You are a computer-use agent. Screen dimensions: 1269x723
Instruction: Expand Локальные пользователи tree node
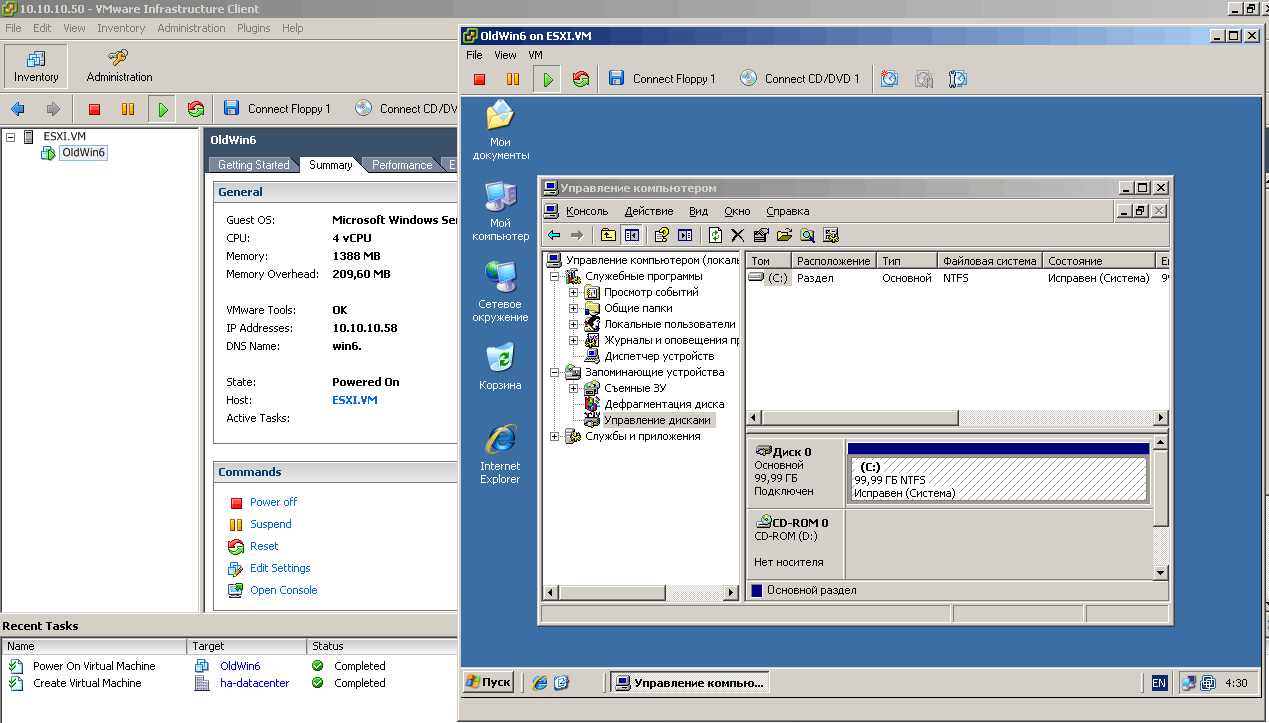573,324
